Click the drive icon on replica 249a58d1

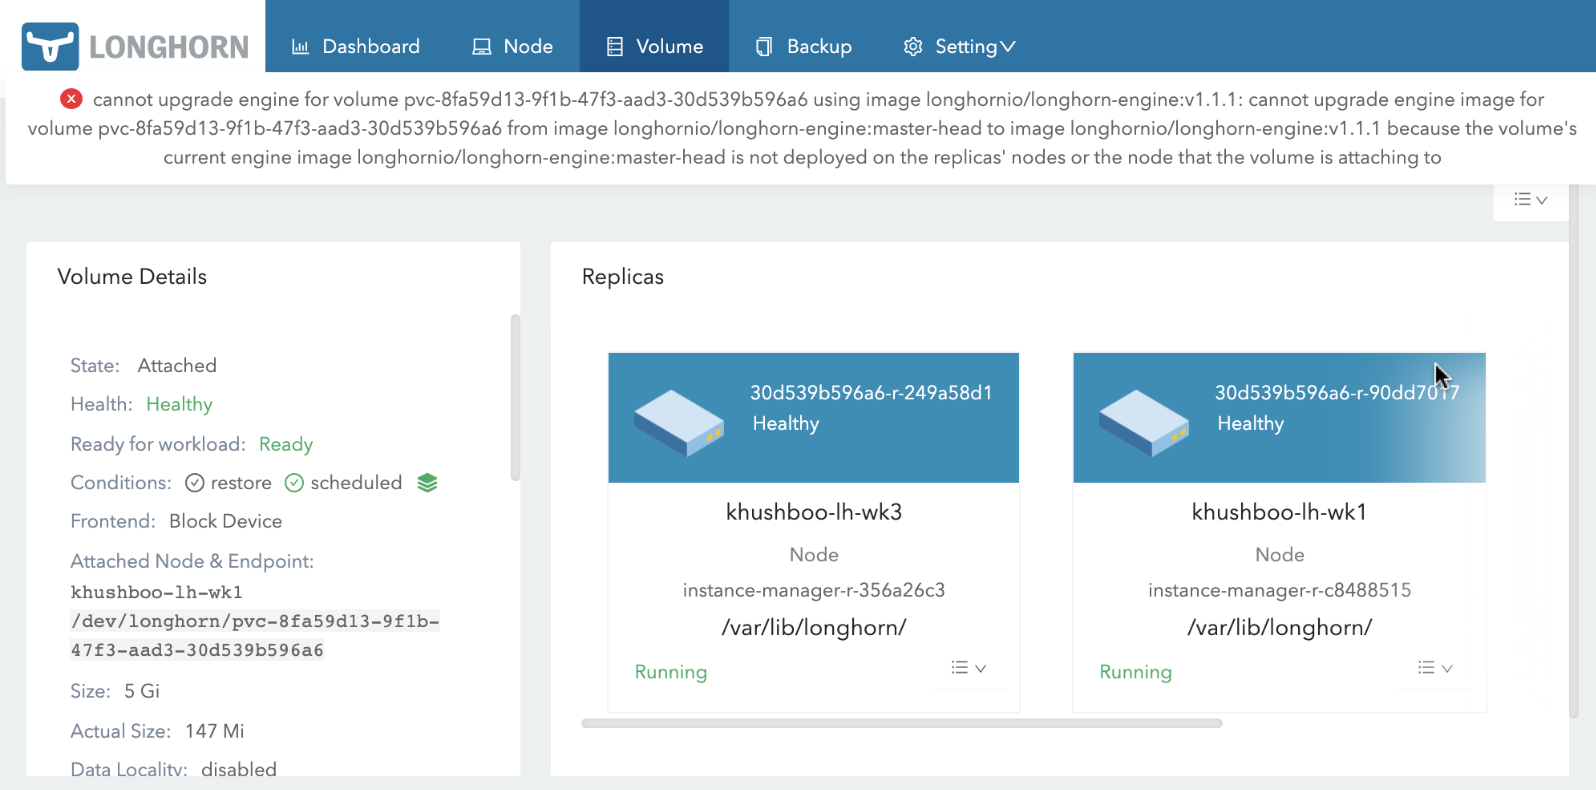tap(679, 423)
